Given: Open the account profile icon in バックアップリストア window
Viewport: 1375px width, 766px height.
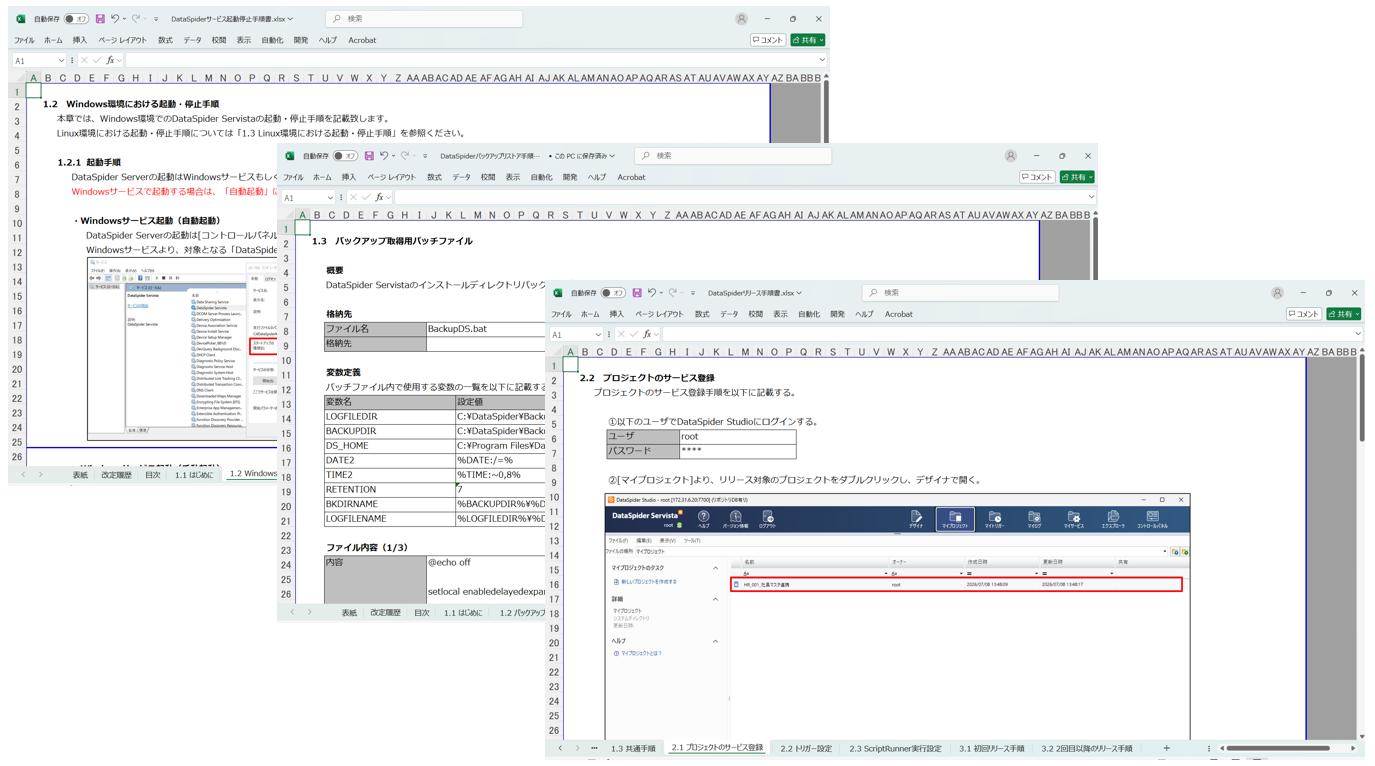Looking at the screenshot, I should click(x=1010, y=156).
